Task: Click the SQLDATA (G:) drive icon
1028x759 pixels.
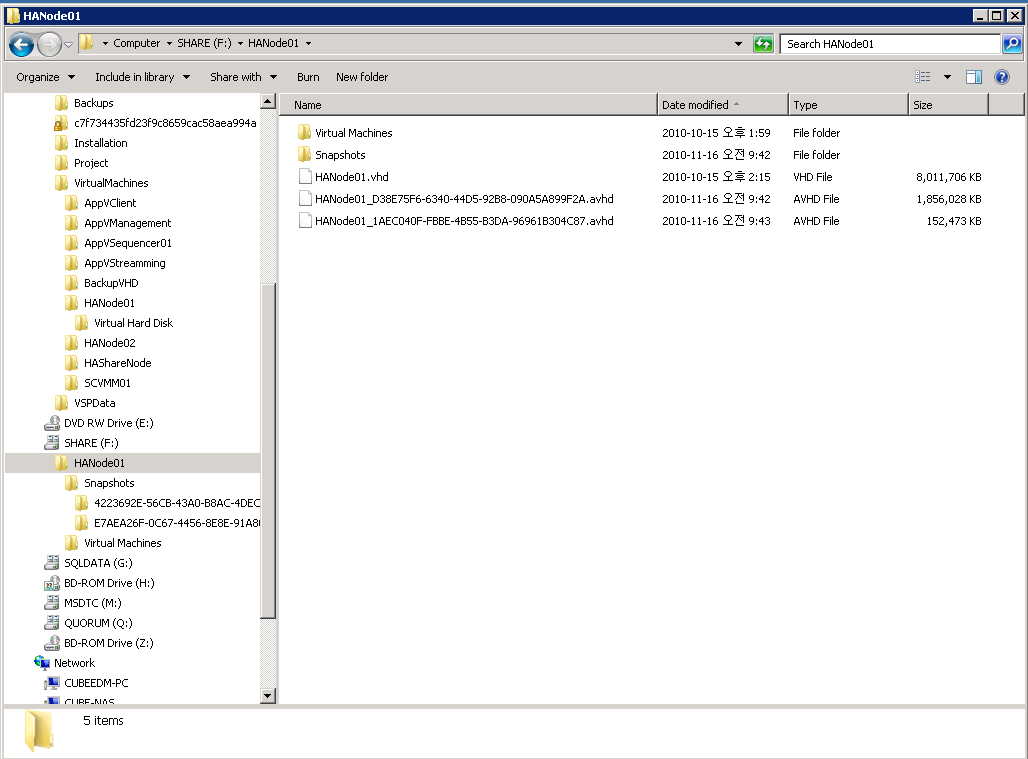Action: (52, 563)
